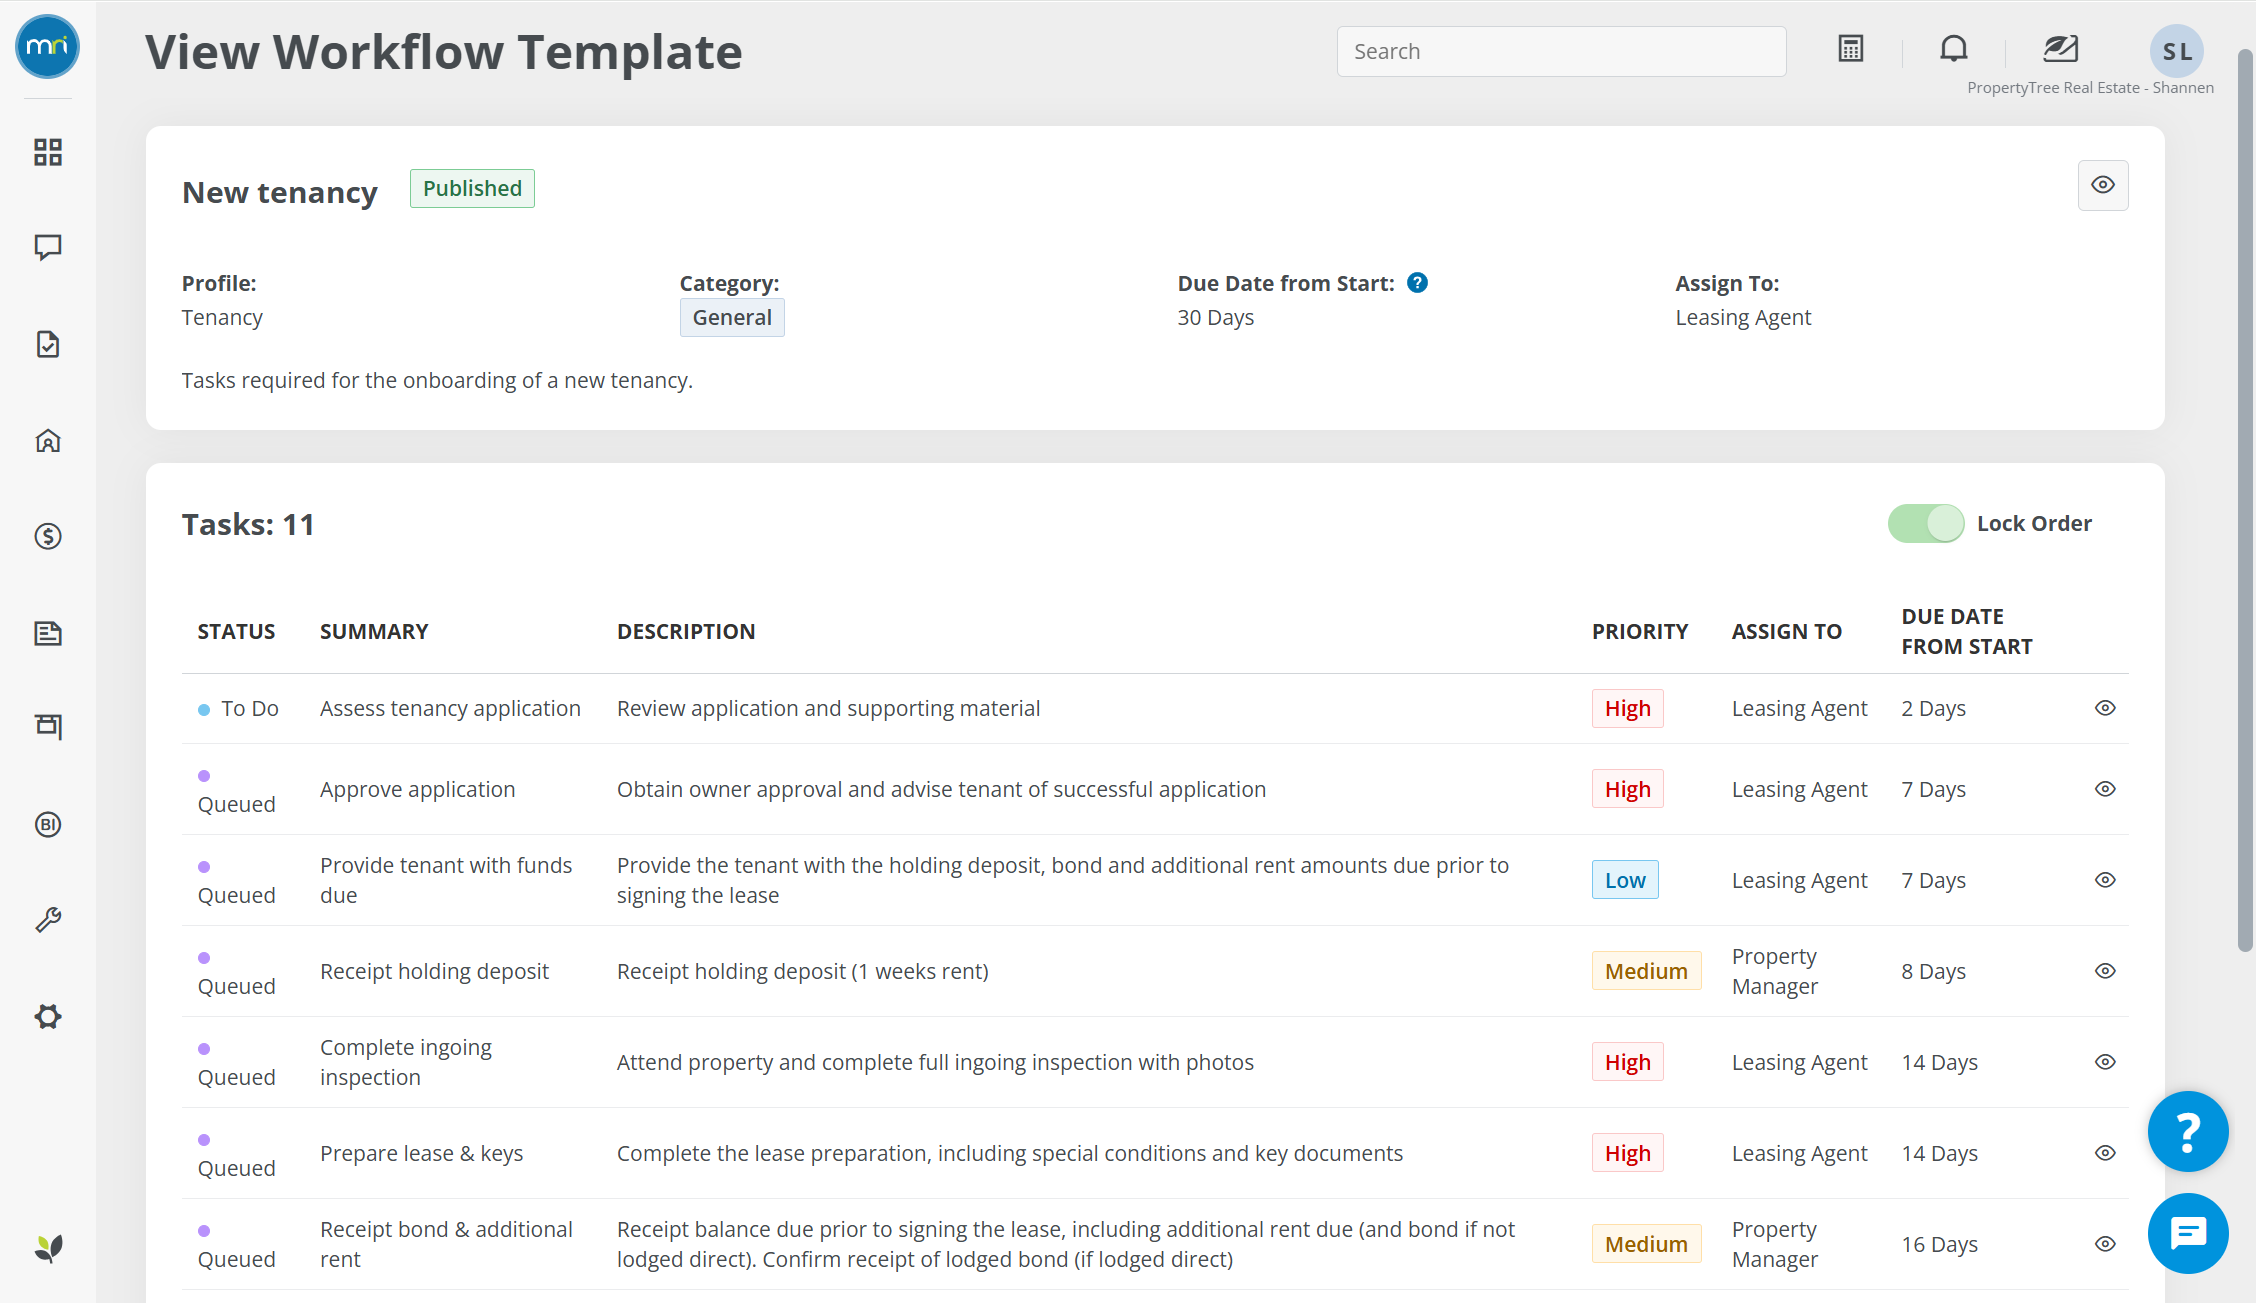Screen dimensions: 2256x1303
Task: Open the maintenance wrench sidebar icon
Action: point(48,920)
